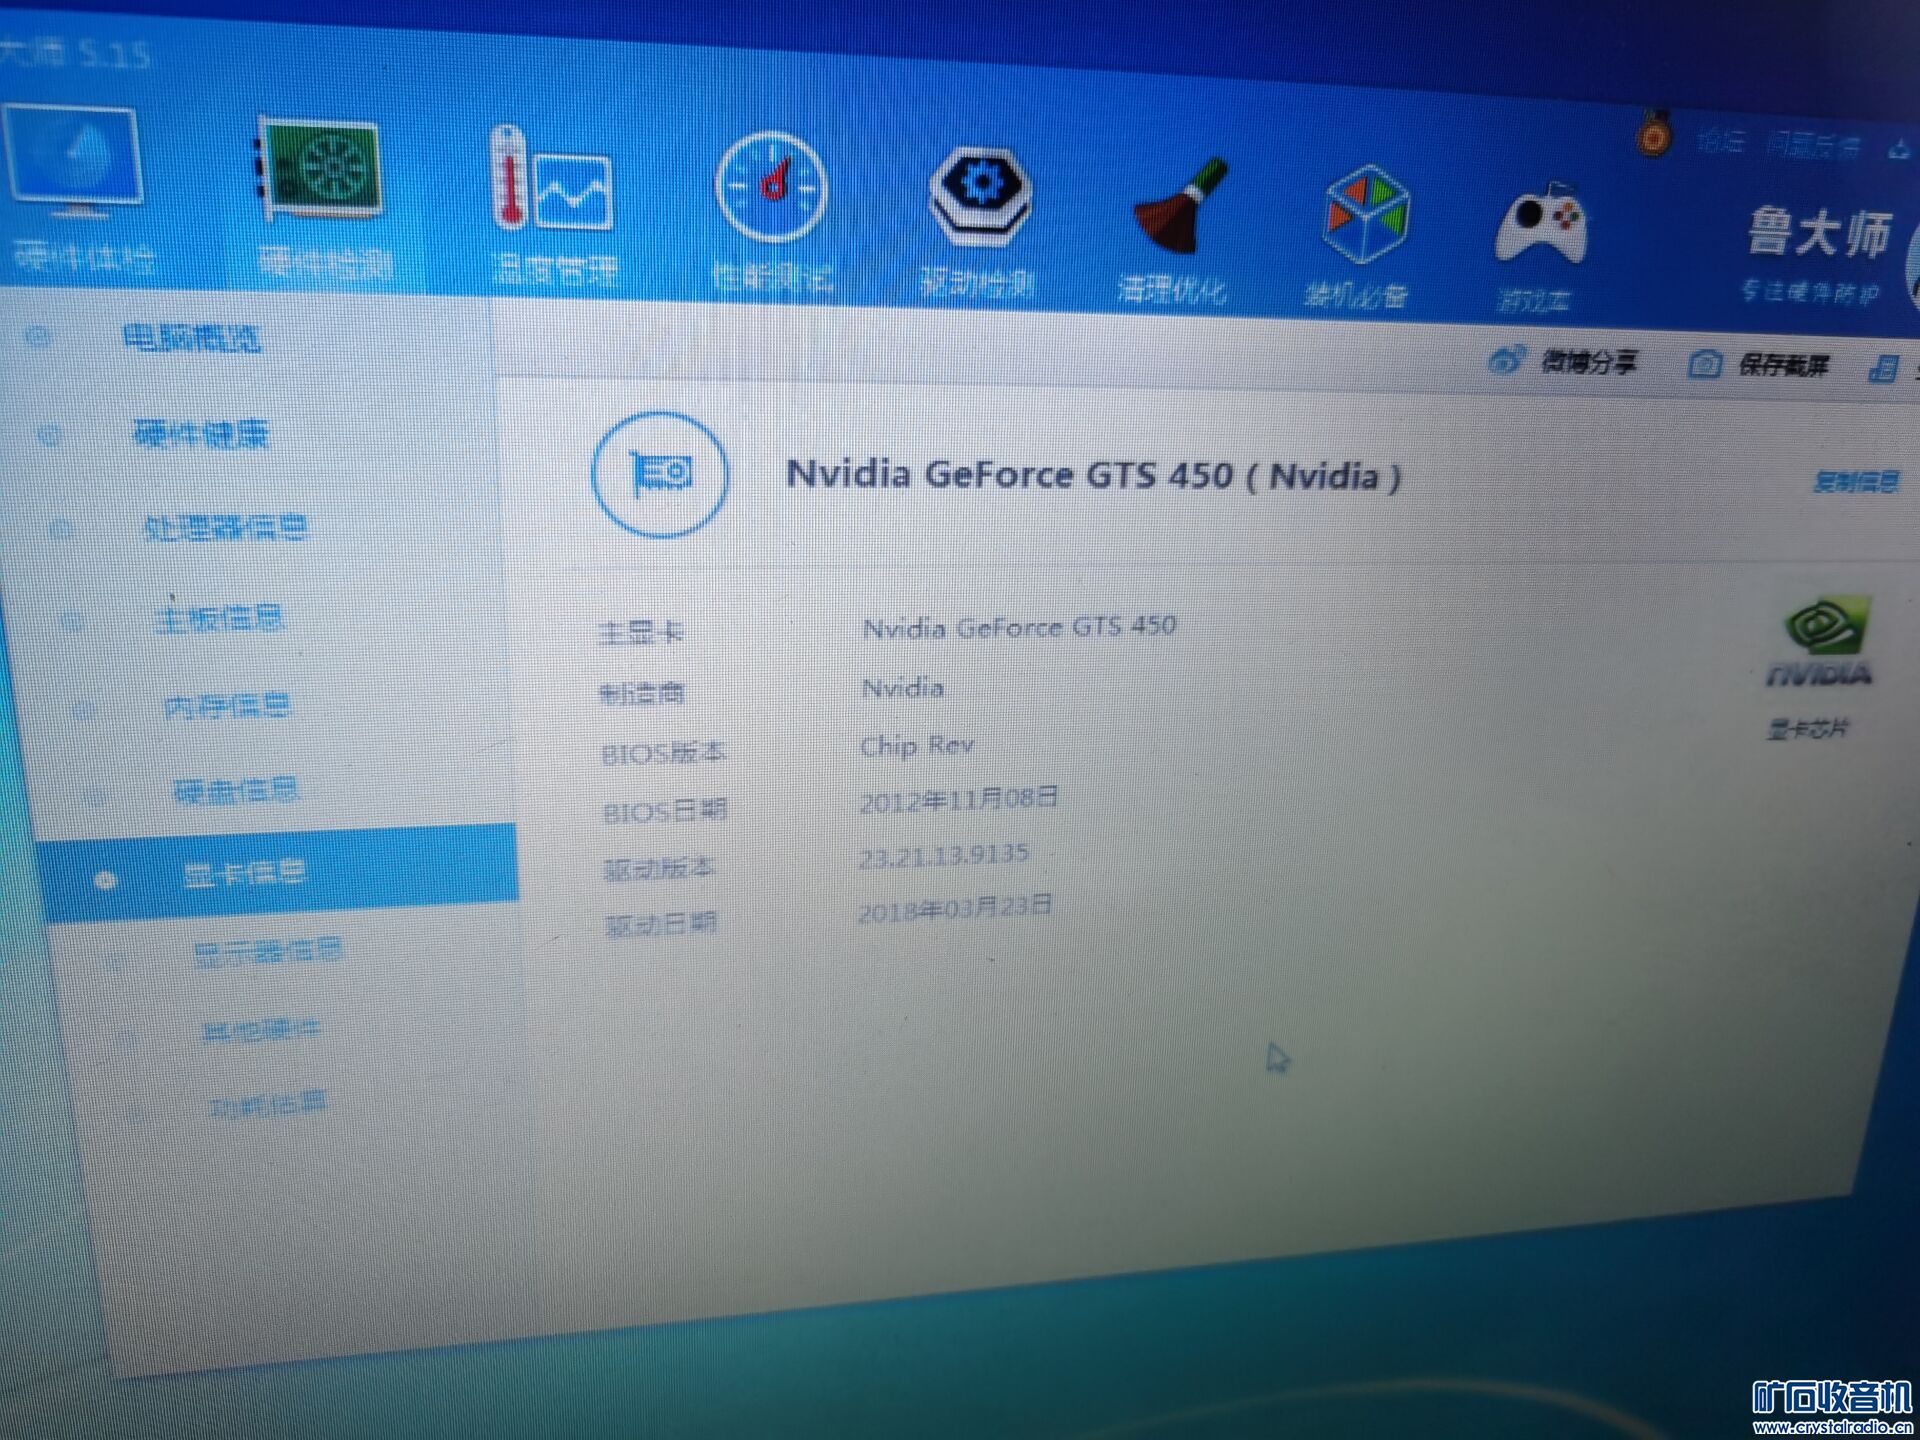Viewport: 1920px width, 1440px height.
Task: Click the 主显卡 value Nvidia GeForce GTS 450
Action: coord(1019,627)
